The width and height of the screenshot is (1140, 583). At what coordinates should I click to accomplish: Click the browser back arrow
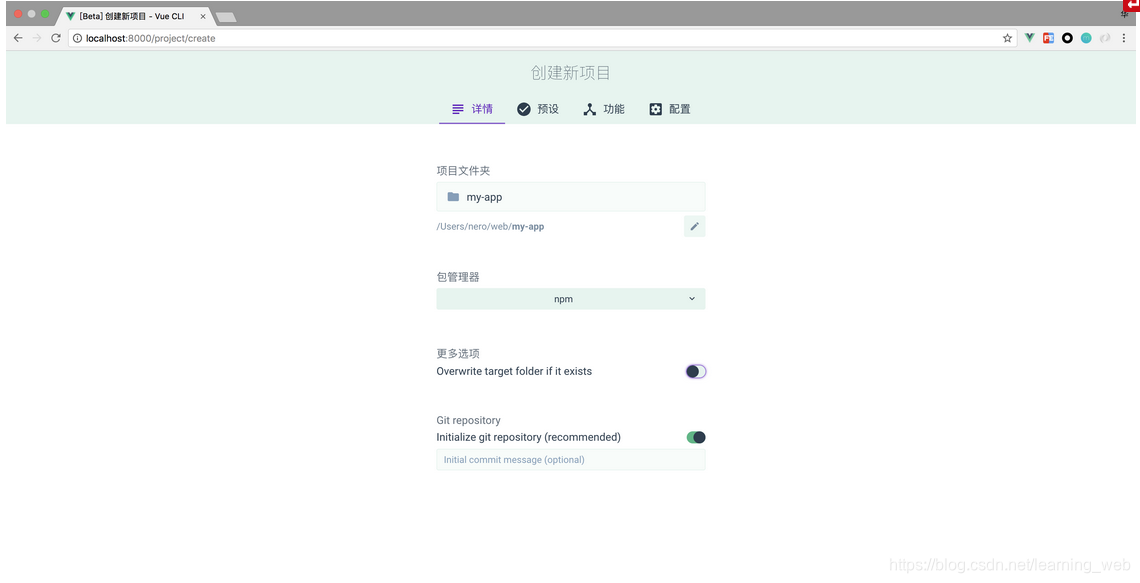(x=18, y=38)
